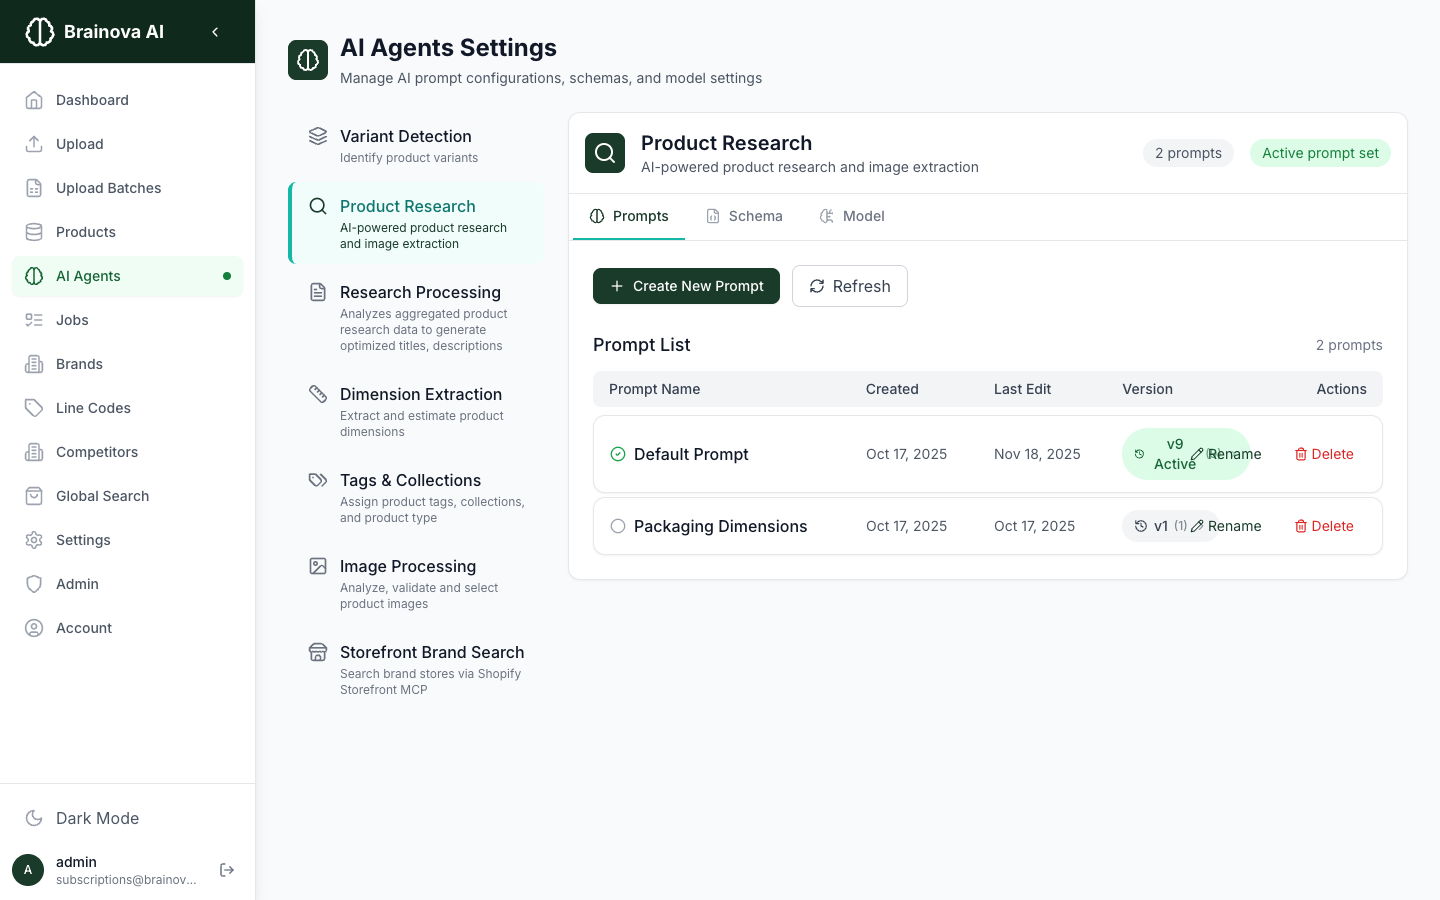1440x900 pixels.
Task: Click the admin account avatar
Action: pos(27,870)
